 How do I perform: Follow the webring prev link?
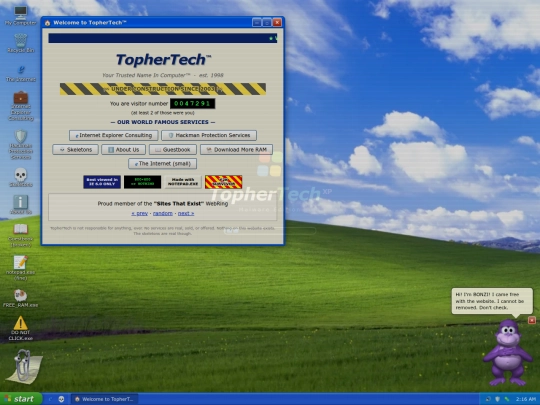pyautogui.click(x=139, y=214)
